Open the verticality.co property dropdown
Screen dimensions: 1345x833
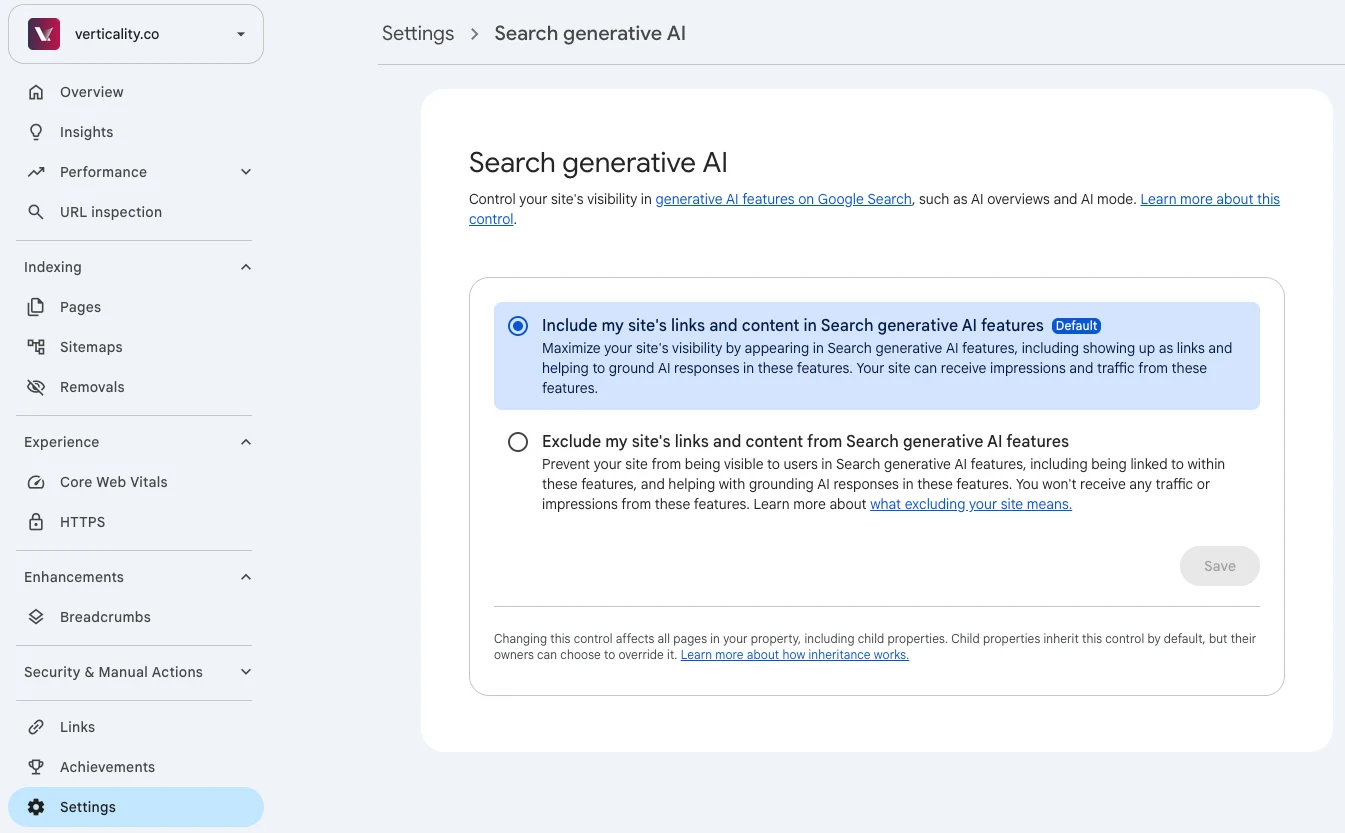(x=136, y=34)
